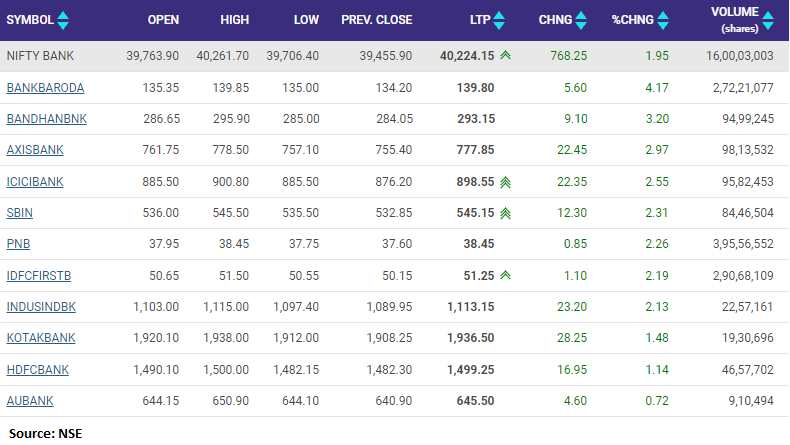The image size is (790, 445).
Task: Go to the PNB stock link
Action: (x=18, y=244)
